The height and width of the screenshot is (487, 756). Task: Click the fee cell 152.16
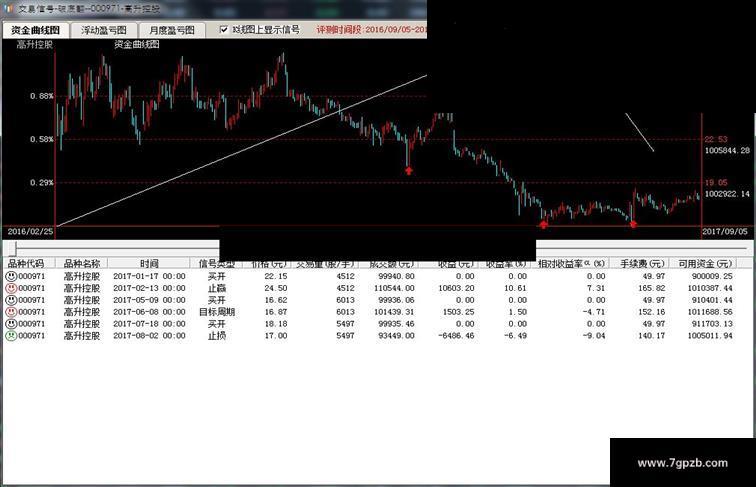pos(651,312)
